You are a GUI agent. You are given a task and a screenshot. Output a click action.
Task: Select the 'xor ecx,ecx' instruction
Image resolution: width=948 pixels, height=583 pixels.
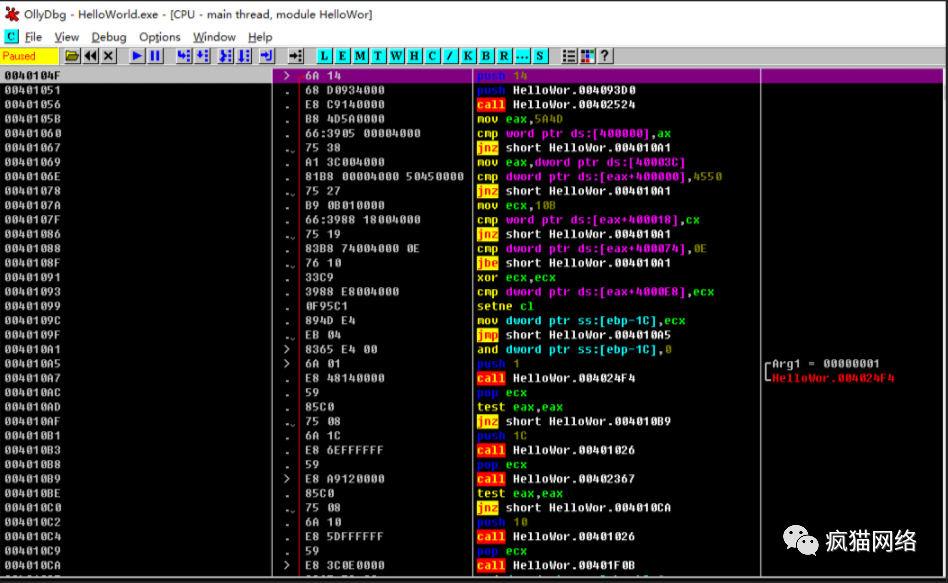pyautogui.click(x=516, y=278)
